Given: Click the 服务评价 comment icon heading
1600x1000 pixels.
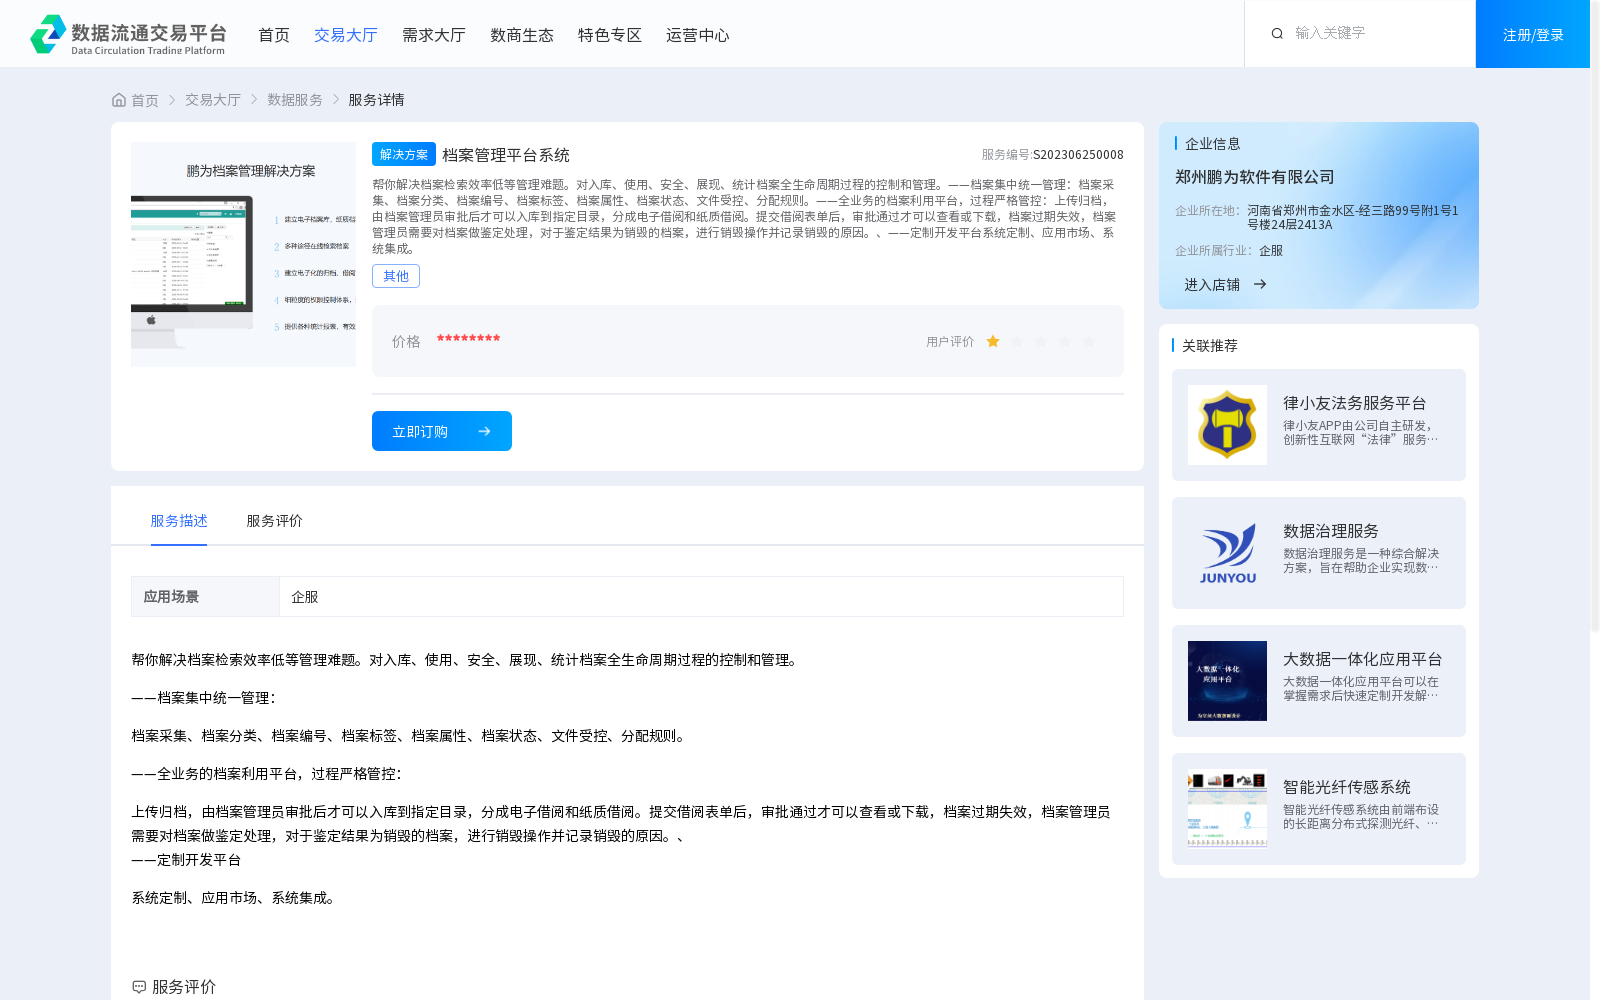Looking at the screenshot, I should click(139, 987).
